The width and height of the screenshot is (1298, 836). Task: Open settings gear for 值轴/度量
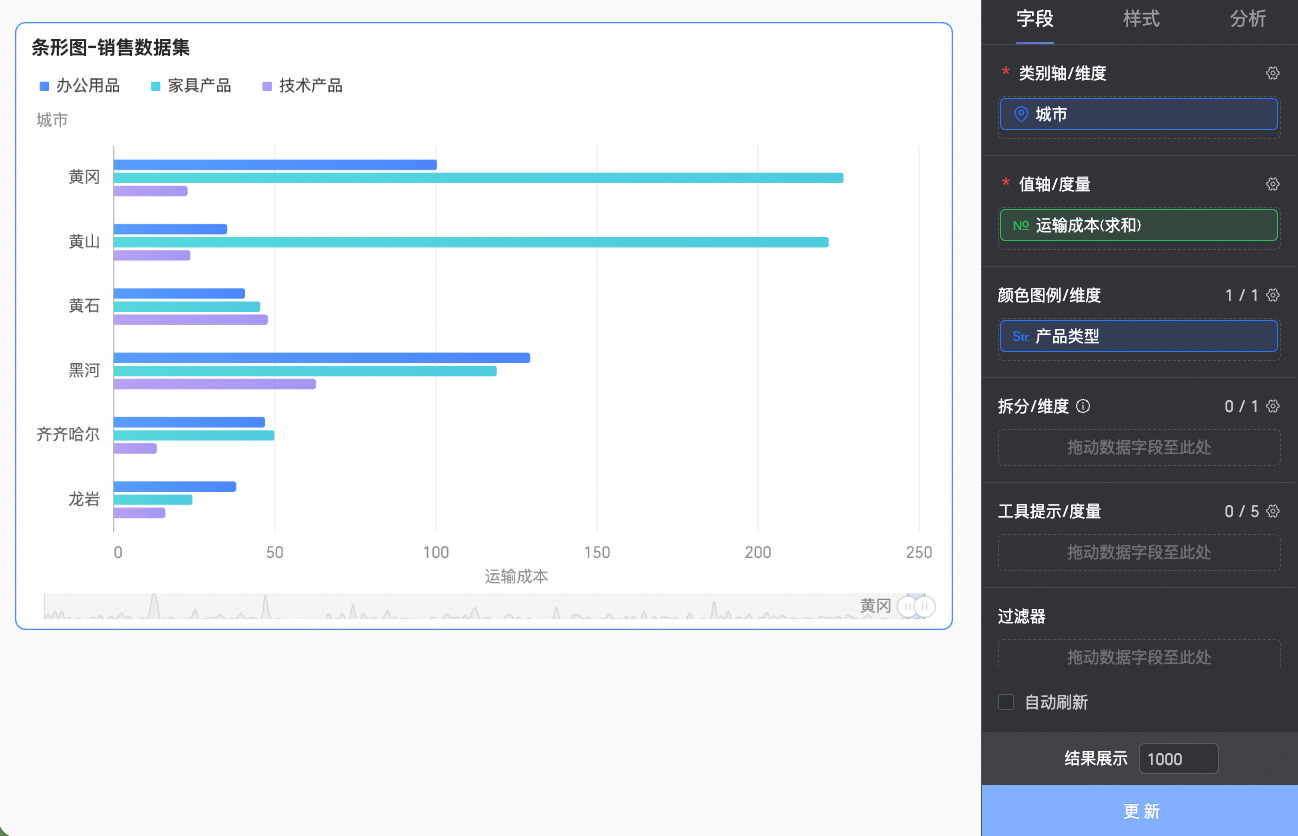point(1272,184)
